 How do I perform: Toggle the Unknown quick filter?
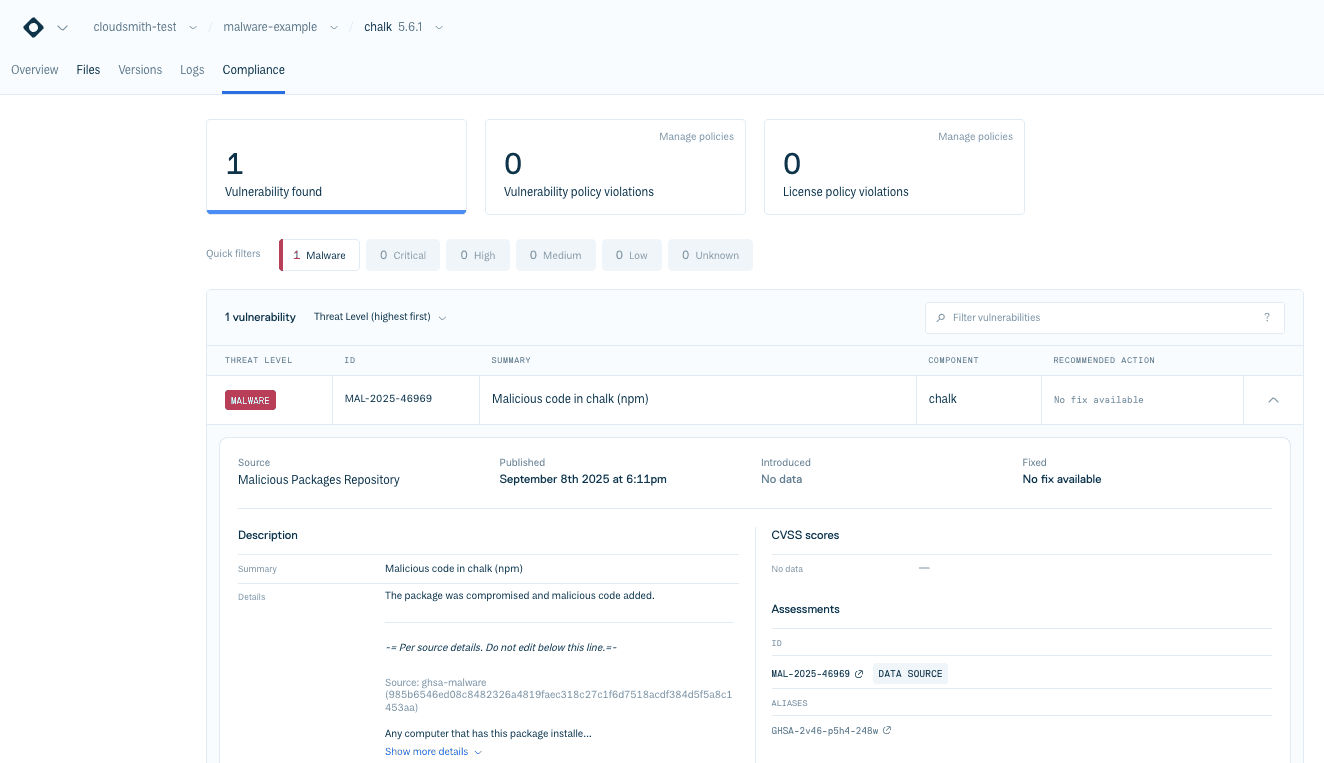710,255
